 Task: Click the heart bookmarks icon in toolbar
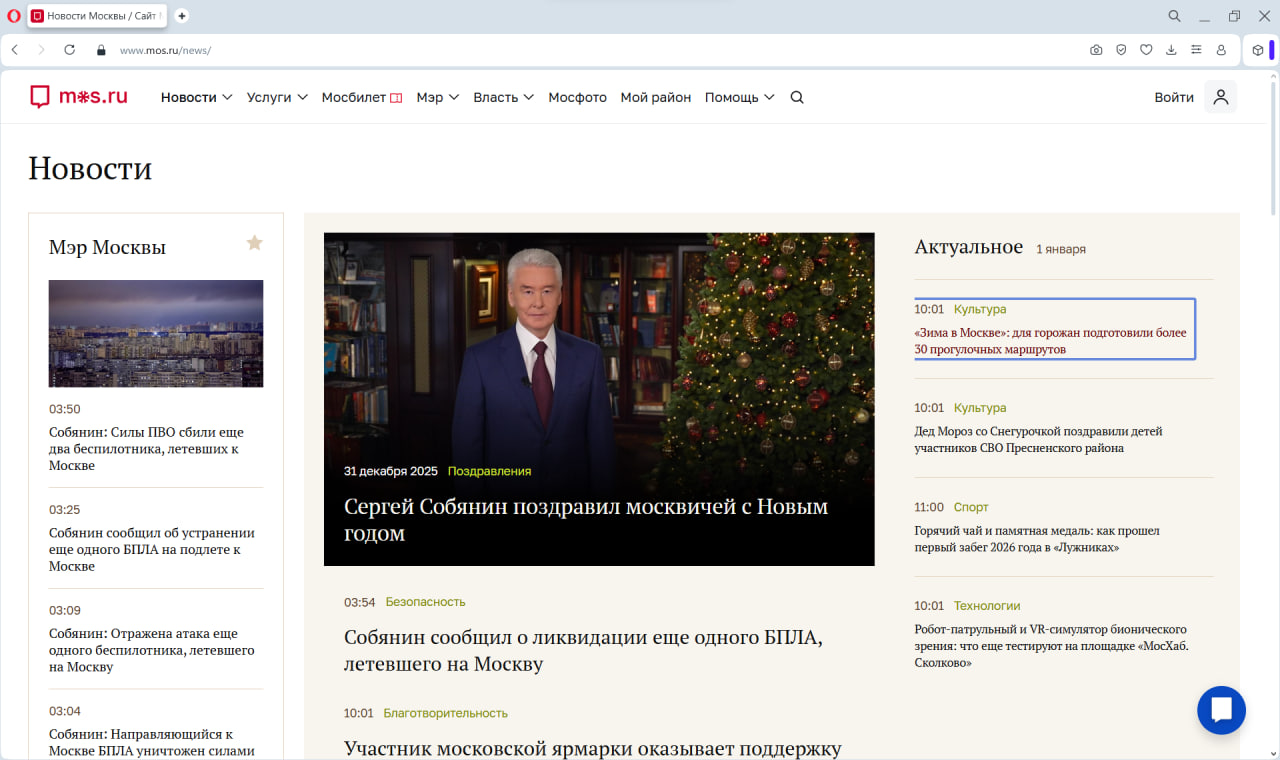coord(1146,49)
